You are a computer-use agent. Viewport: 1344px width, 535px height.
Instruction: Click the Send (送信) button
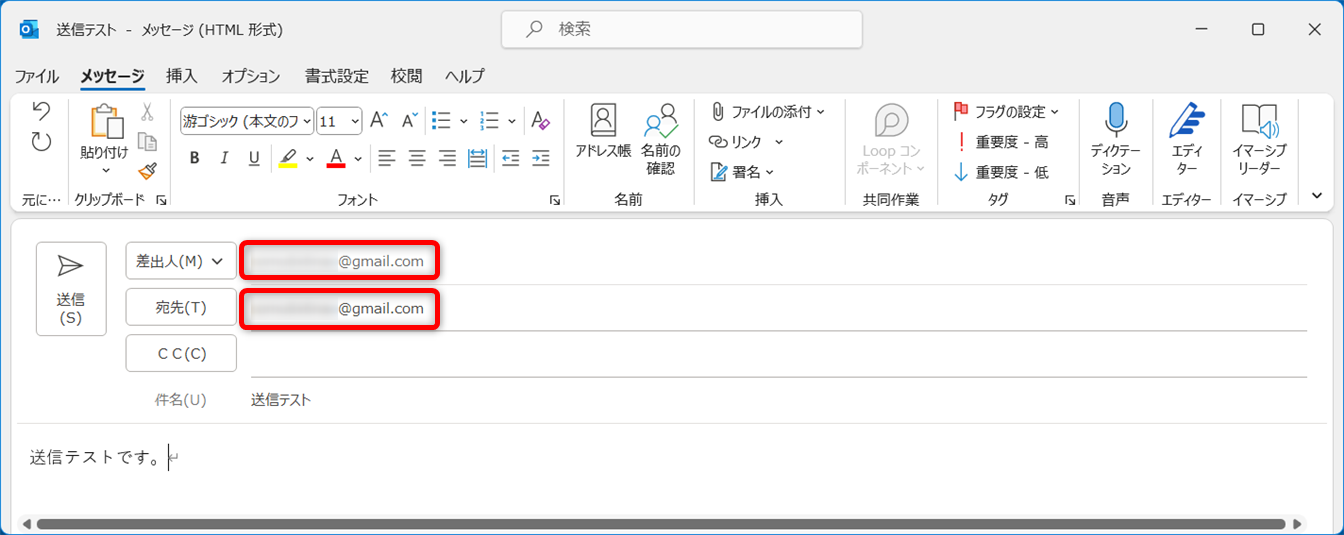pos(70,288)
